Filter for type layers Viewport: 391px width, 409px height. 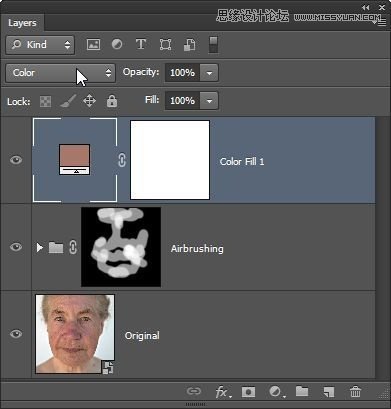click(141, 44)
